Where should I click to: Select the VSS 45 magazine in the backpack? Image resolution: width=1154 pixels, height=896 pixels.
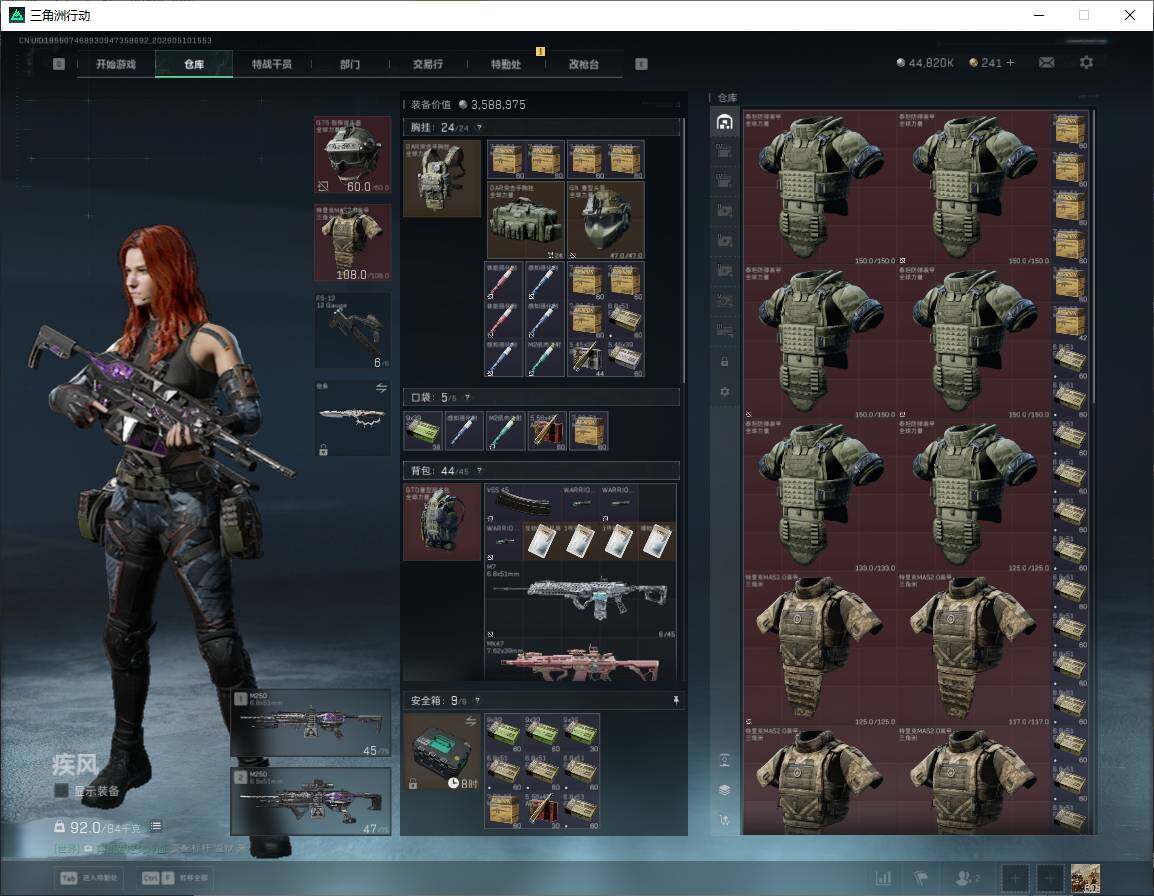pos(523,503)
